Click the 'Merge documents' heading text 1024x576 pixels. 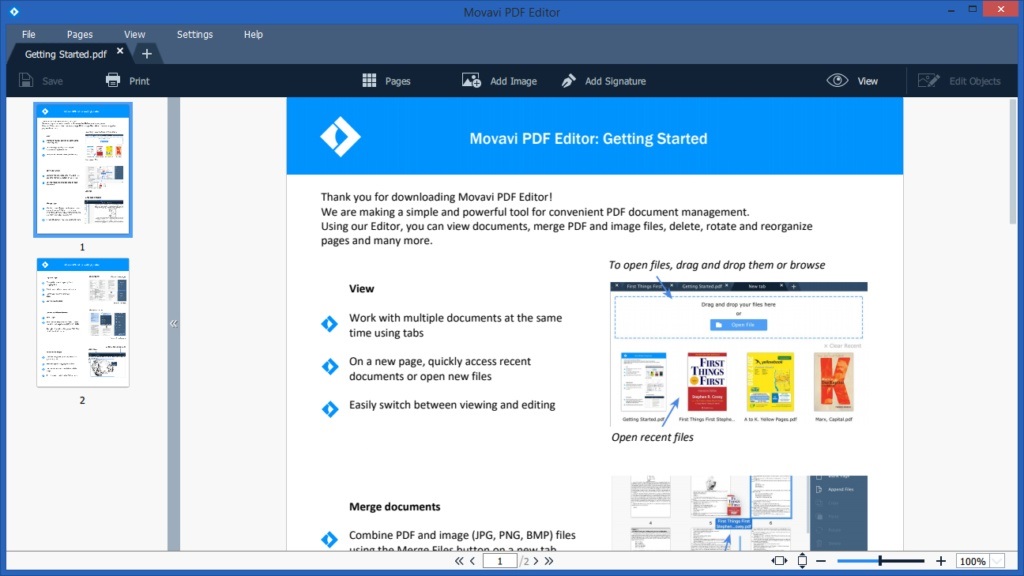pos(394,507)
